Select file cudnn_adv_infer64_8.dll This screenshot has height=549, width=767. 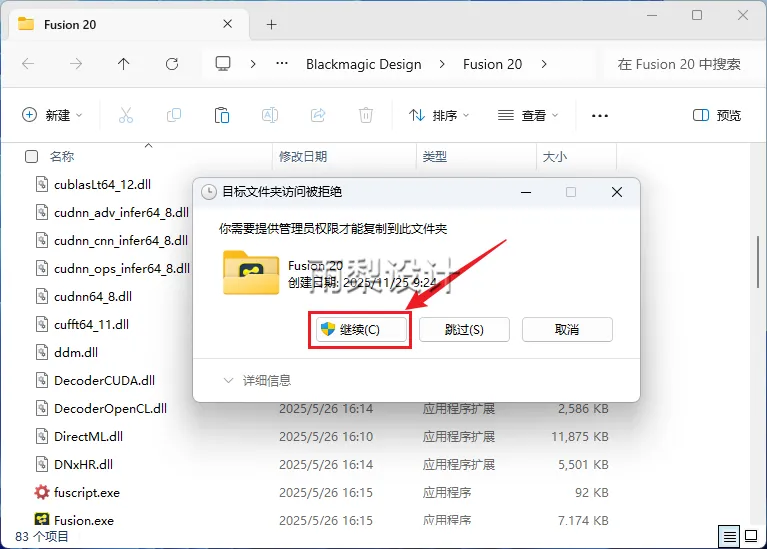[x=121, y=212]
